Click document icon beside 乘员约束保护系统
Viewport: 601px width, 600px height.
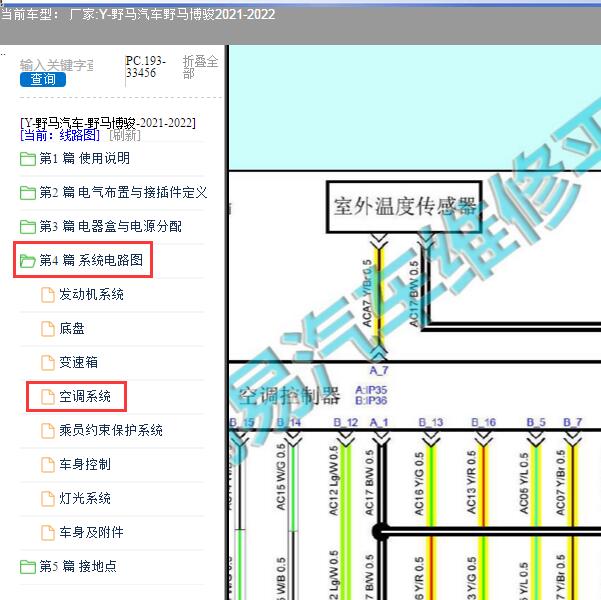[48, 431]
